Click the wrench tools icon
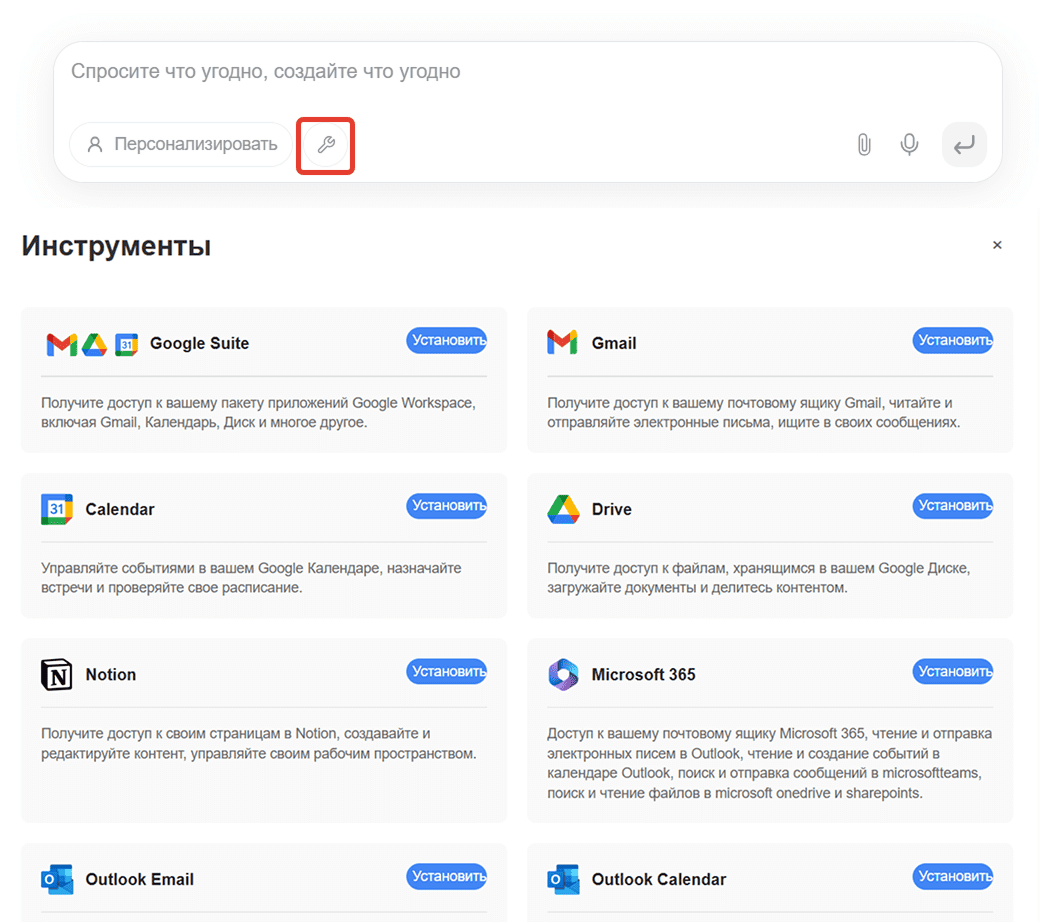 [x=325, y=145]
